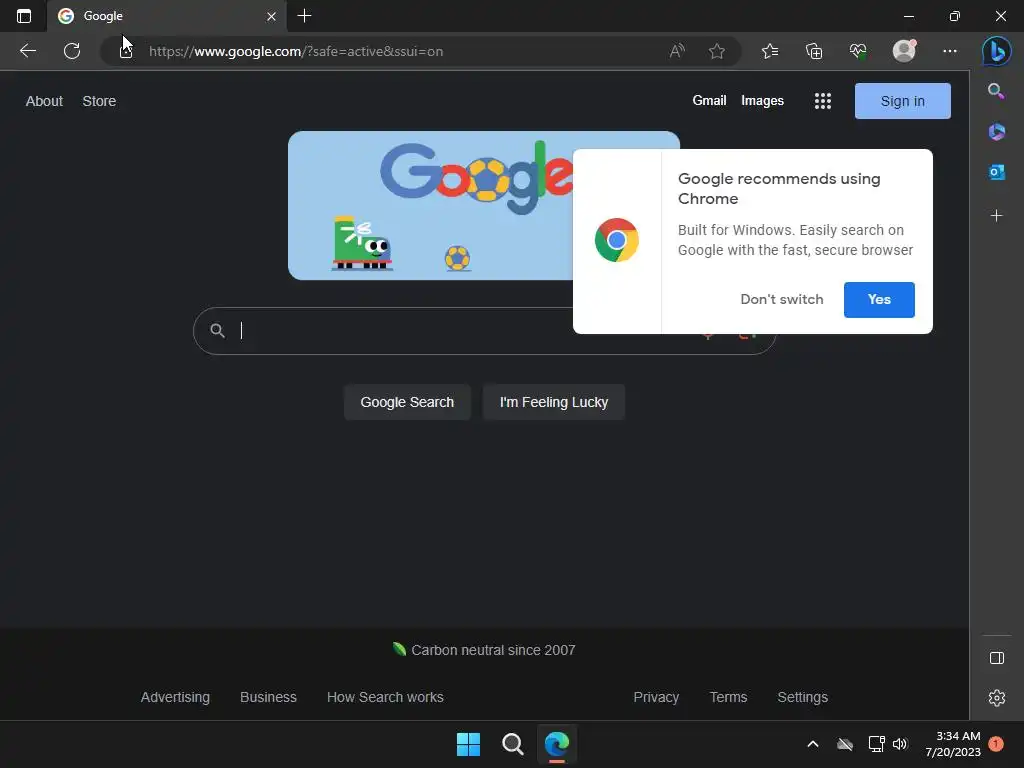Click I'm Feeling Lucky button
The height and width of the screenshot is (768, 1024).
click(554, 402)
